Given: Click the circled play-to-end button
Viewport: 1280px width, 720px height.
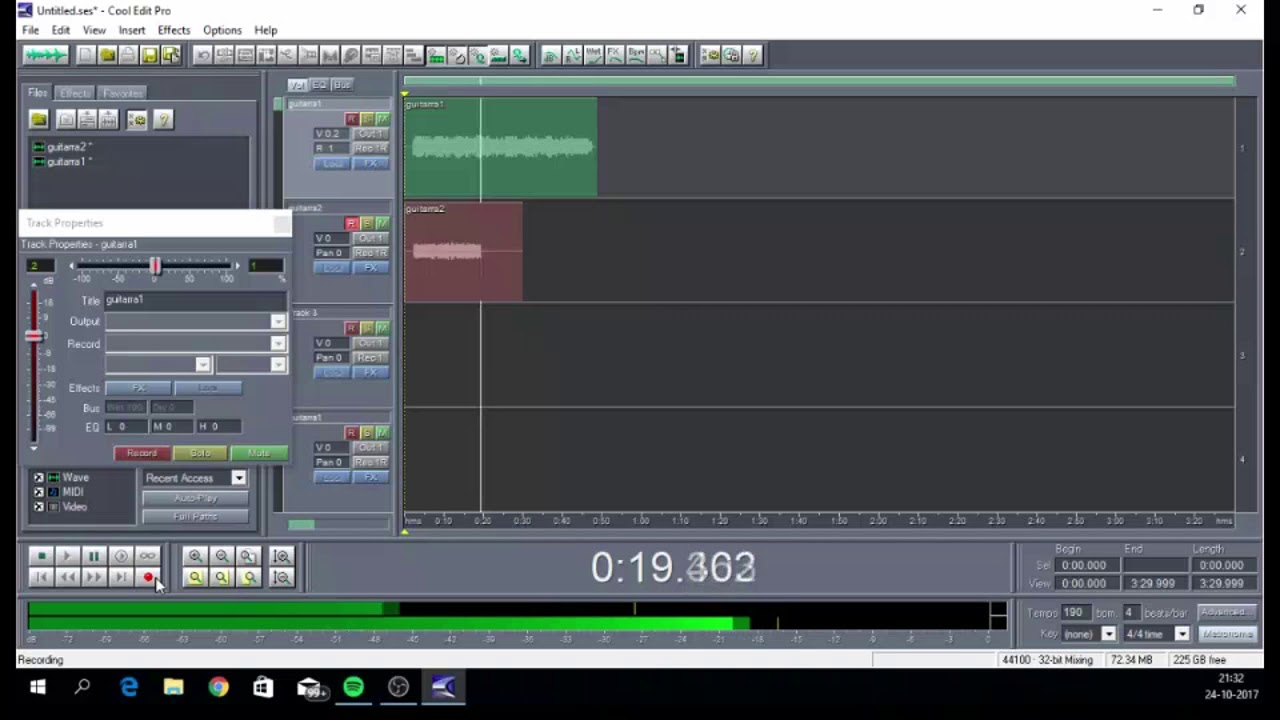Looking at the screenshot, I should click(121, 556).
